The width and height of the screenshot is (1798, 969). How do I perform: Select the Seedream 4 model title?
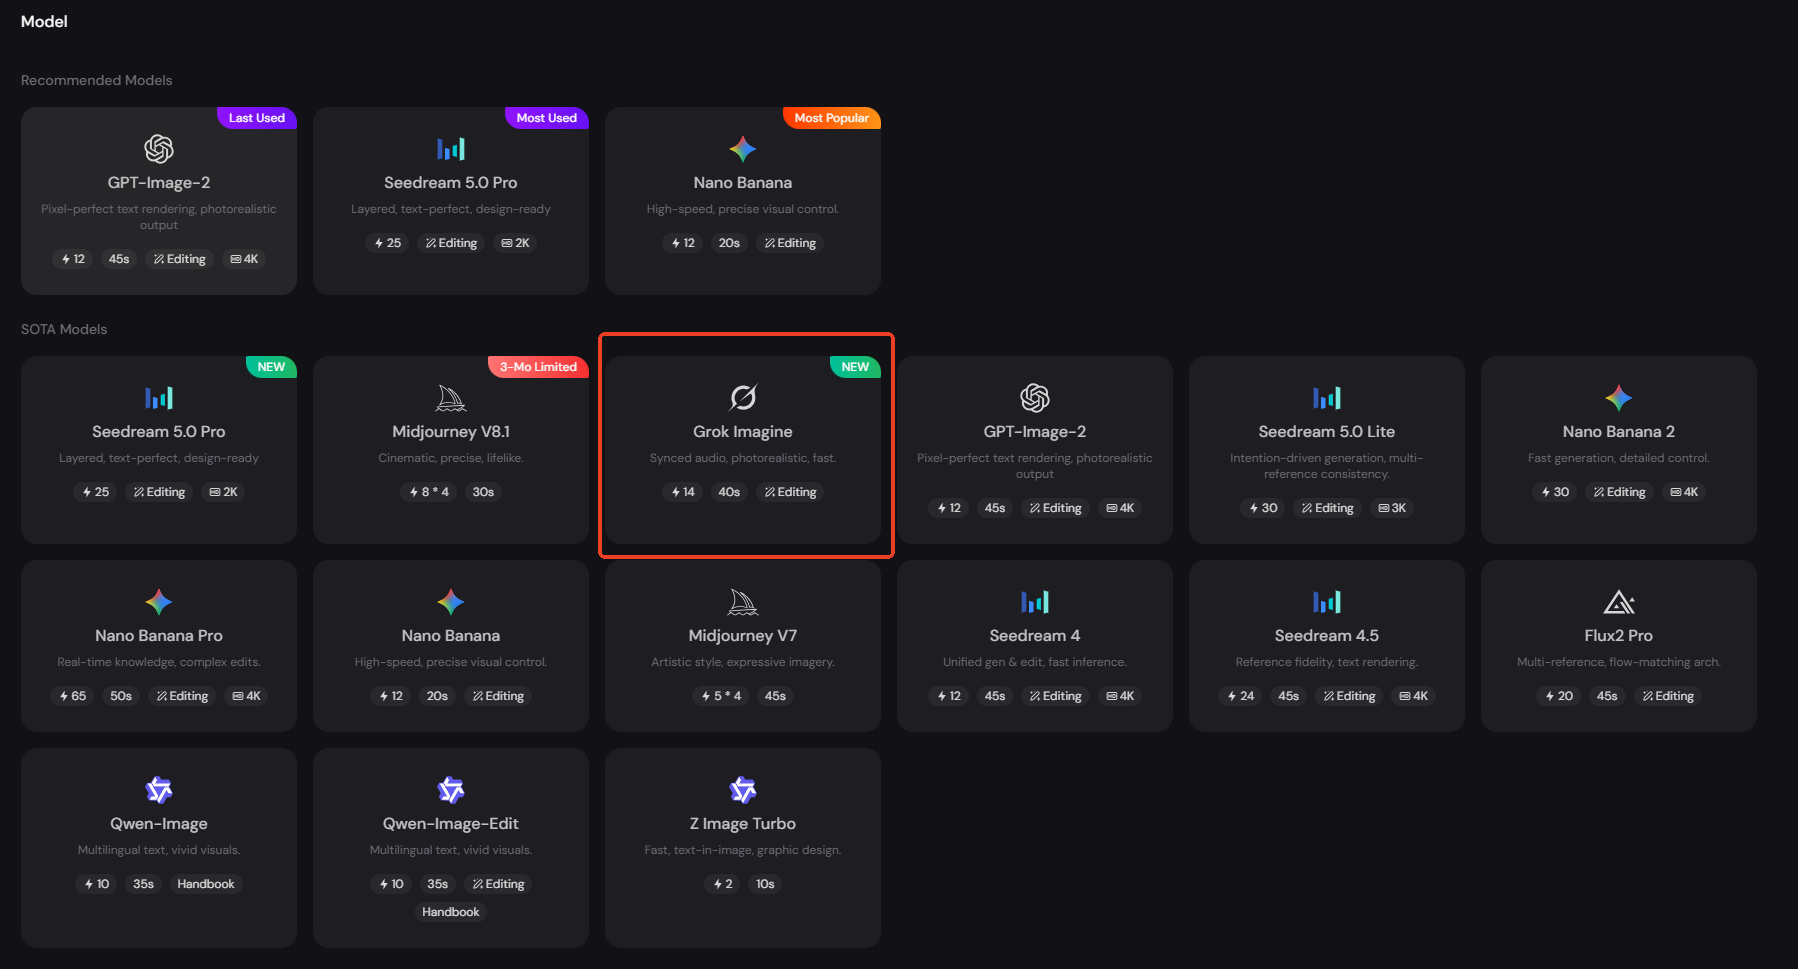(x=1035, y=636)
